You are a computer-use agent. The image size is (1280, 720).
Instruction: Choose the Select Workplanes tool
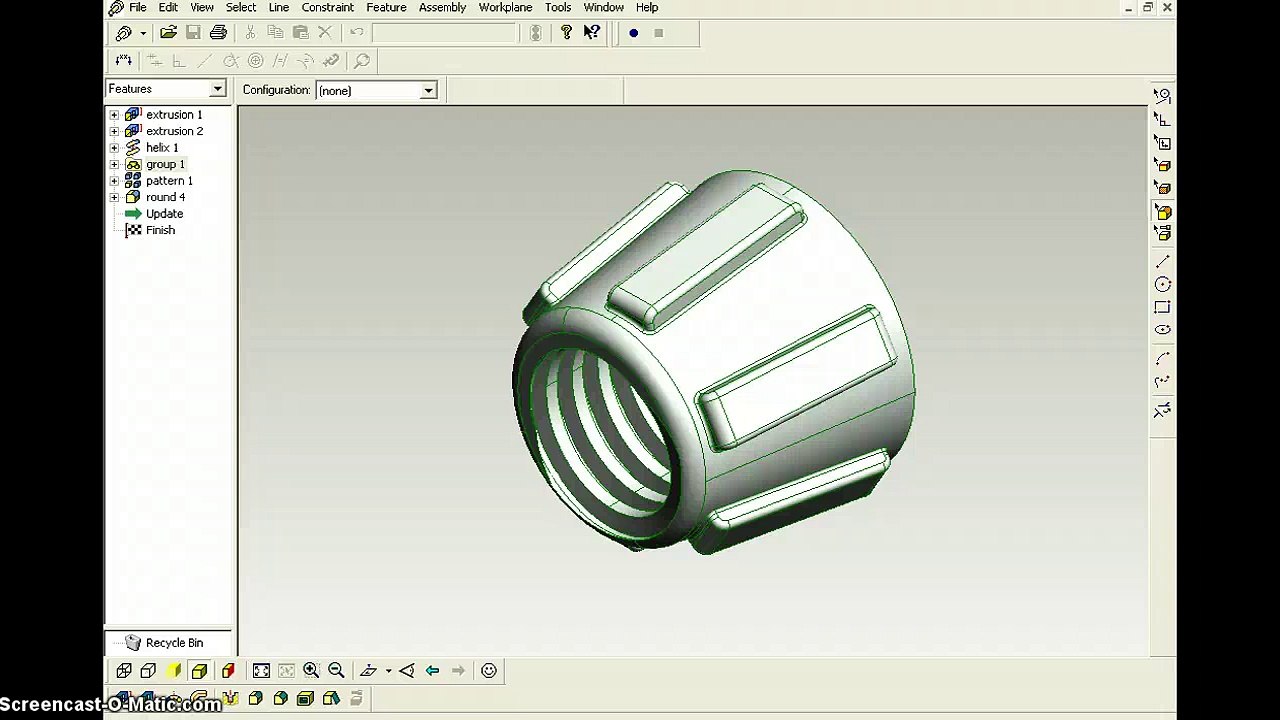pyautogui.click(x=1162, y=143)
